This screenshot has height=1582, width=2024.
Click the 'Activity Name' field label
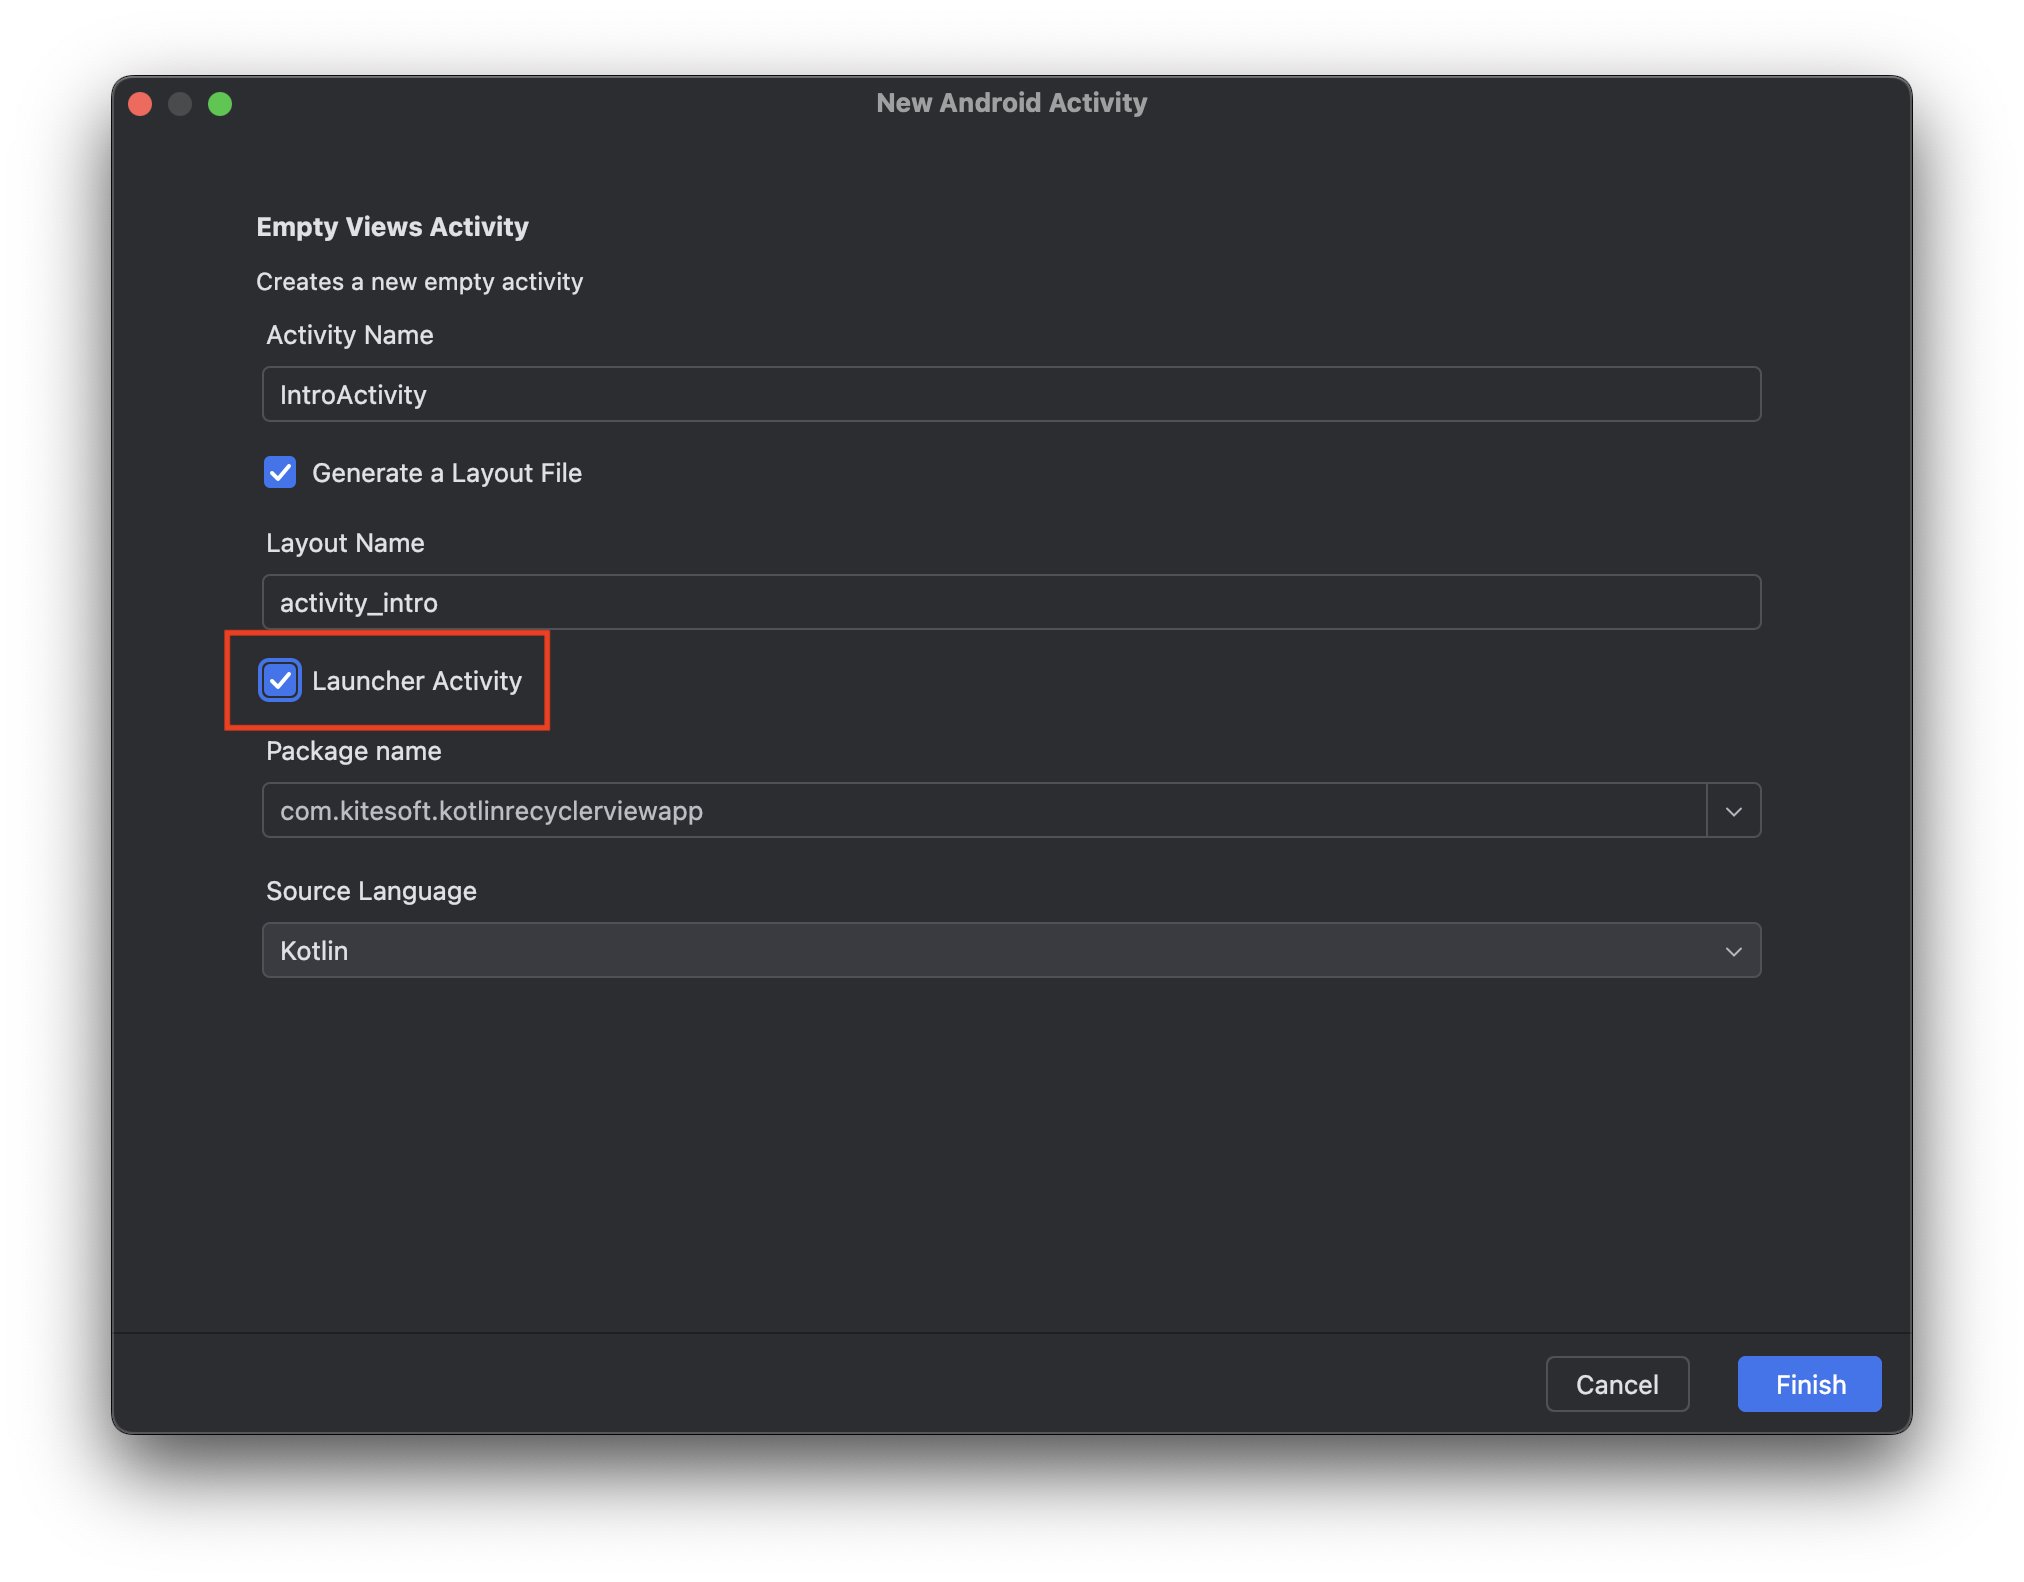(x=349, y=335)
